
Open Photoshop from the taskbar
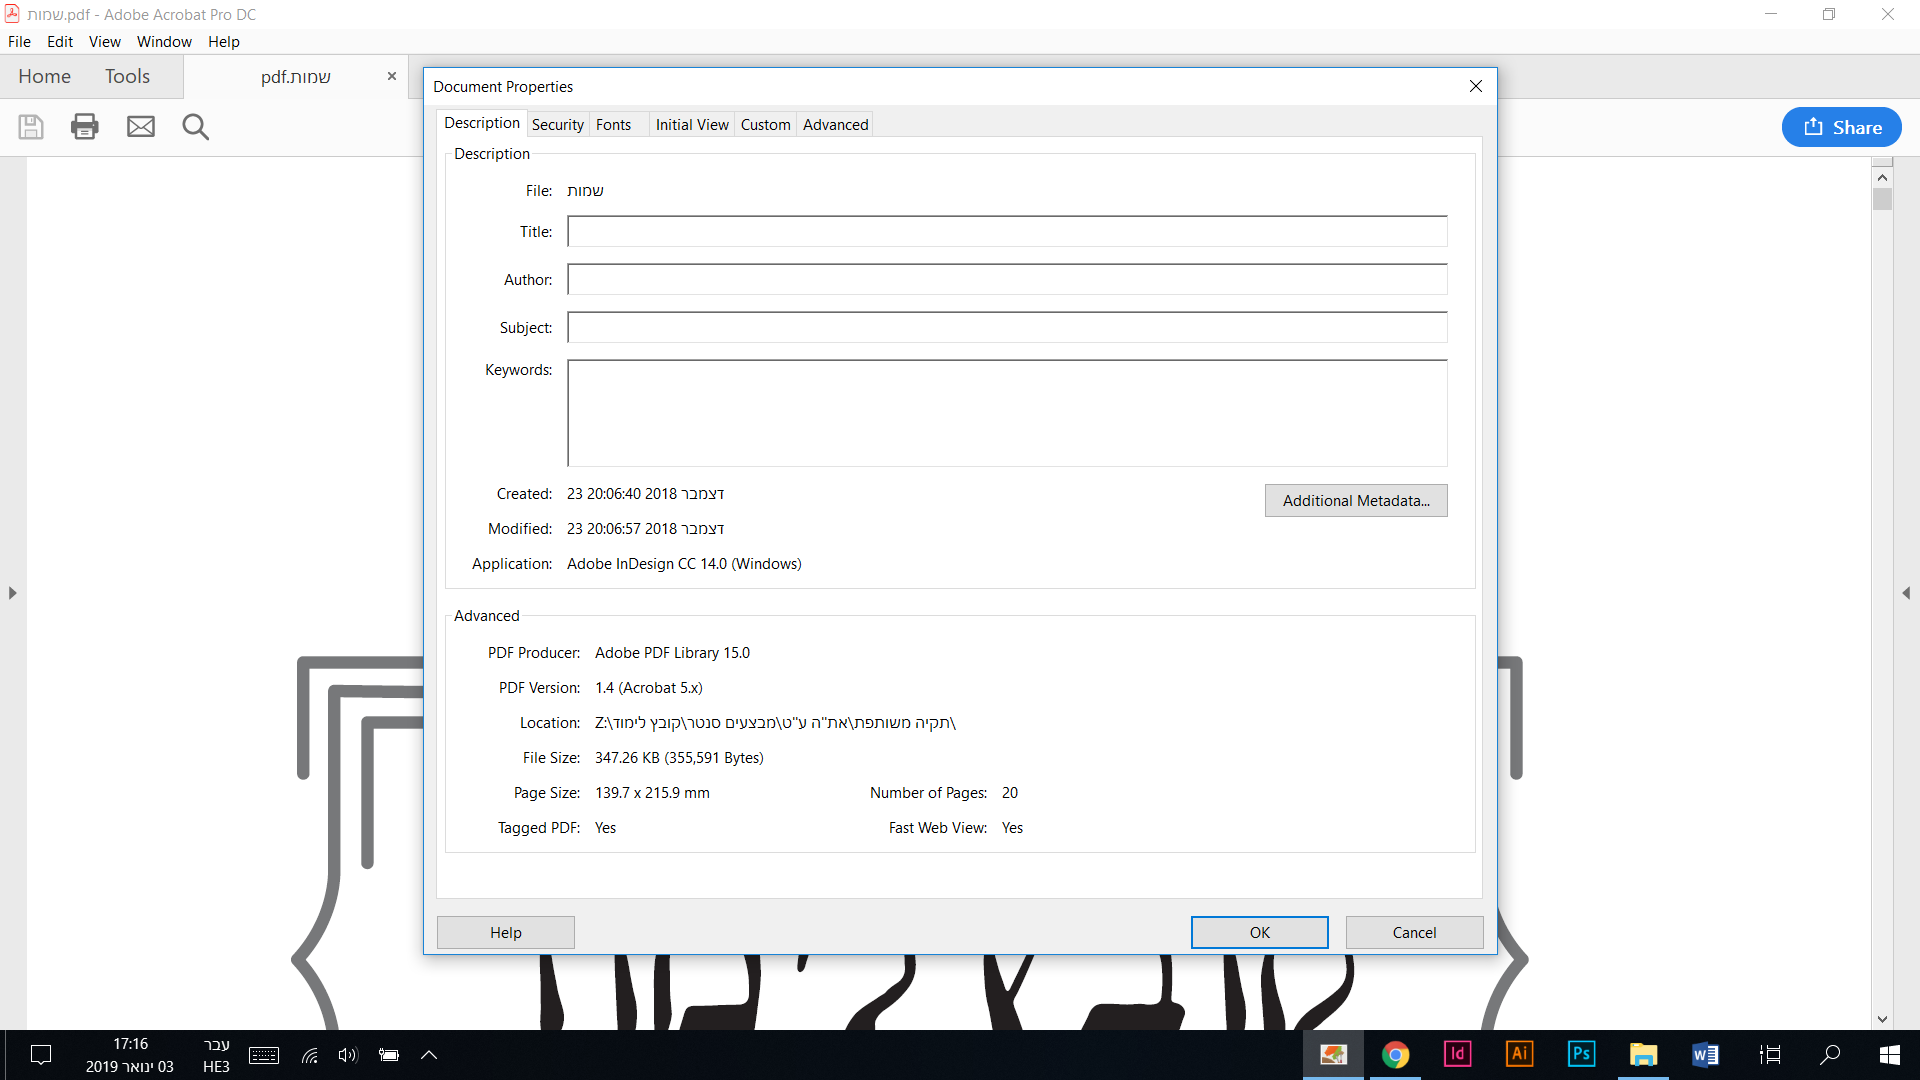[x=1581, y=1054]
